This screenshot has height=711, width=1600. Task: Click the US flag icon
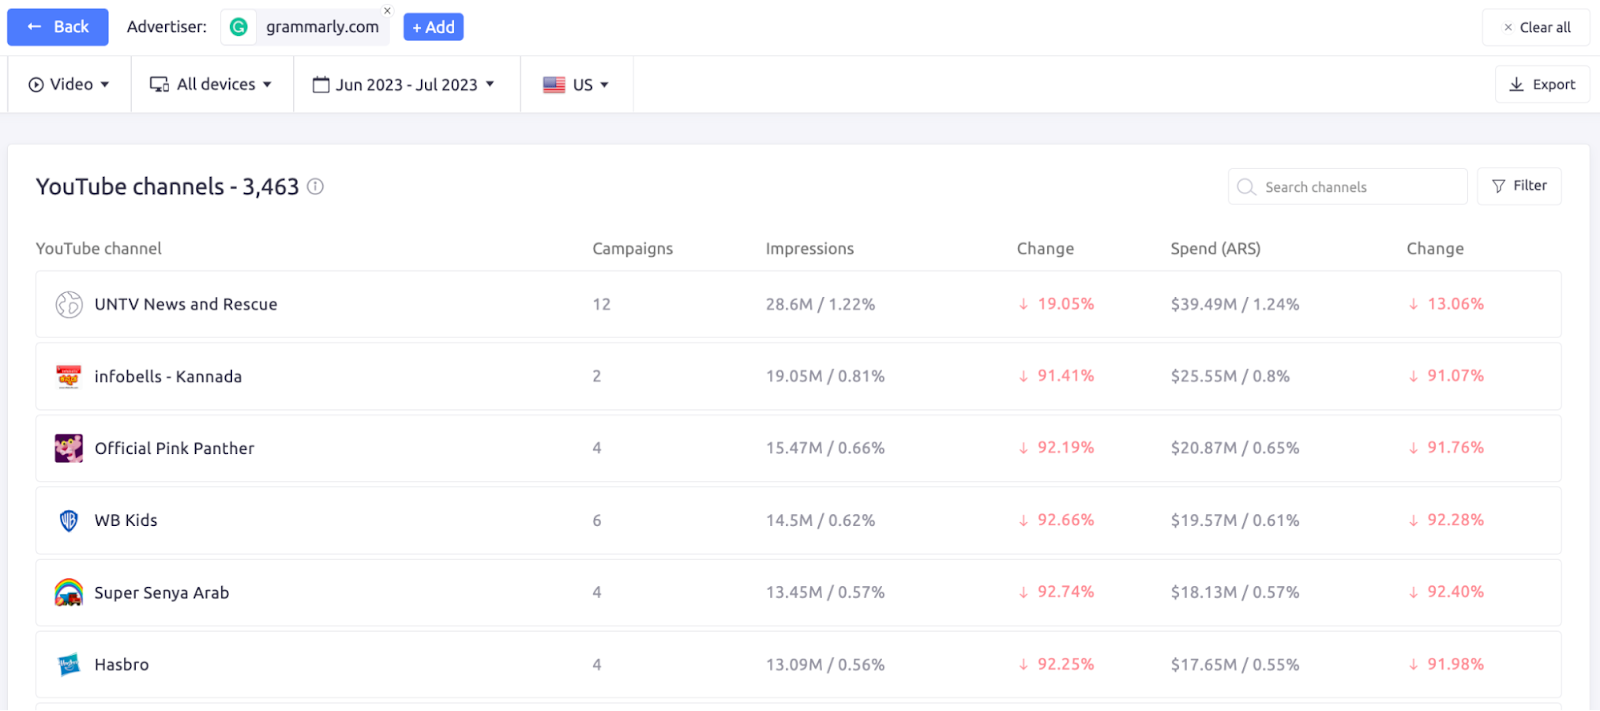click(554, 85)
